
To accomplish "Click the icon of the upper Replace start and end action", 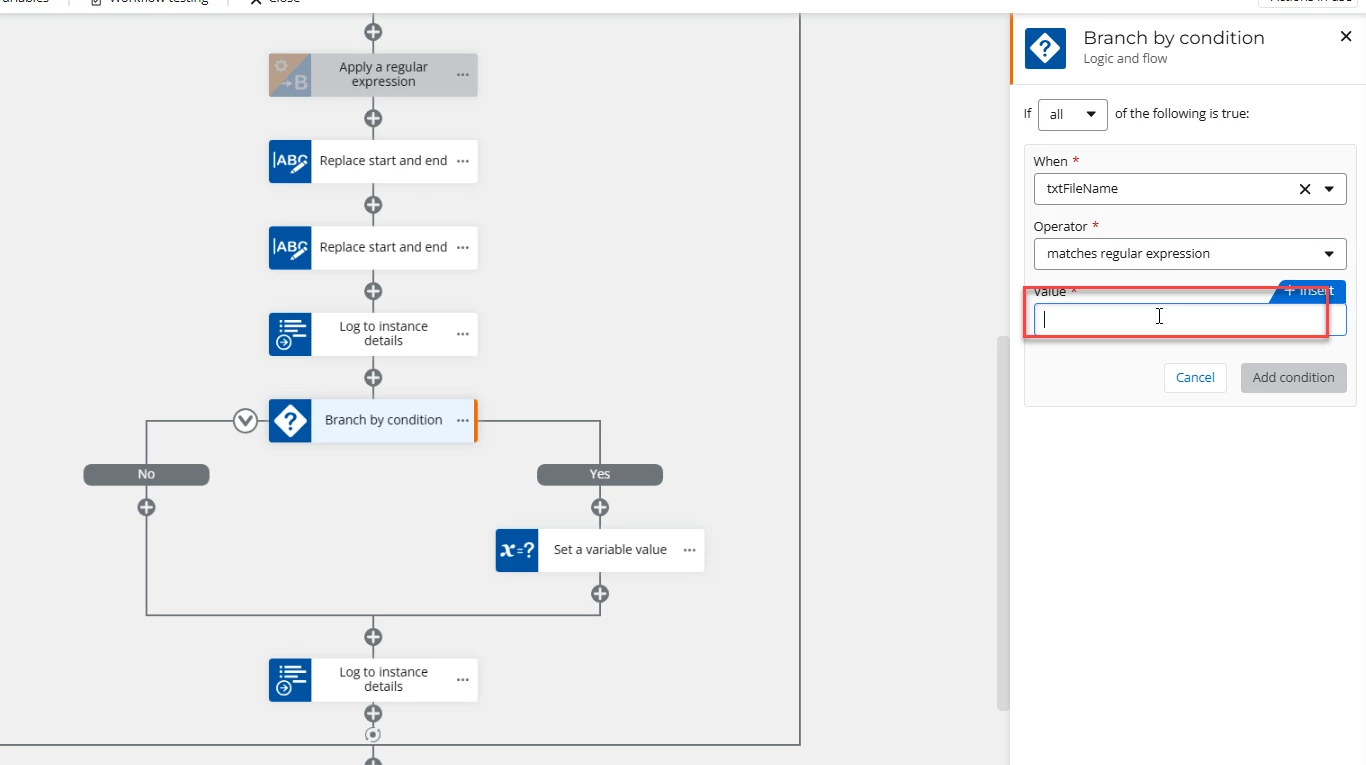I will click(290, 161).
